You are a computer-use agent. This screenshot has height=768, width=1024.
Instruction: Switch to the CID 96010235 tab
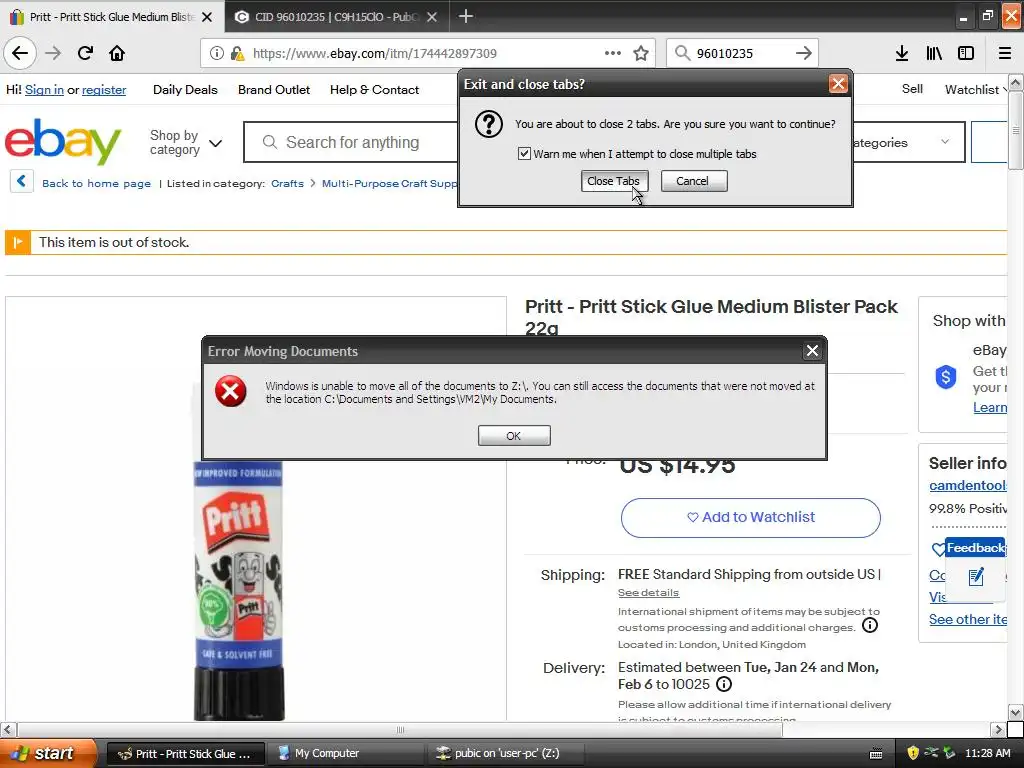(337, 17)
